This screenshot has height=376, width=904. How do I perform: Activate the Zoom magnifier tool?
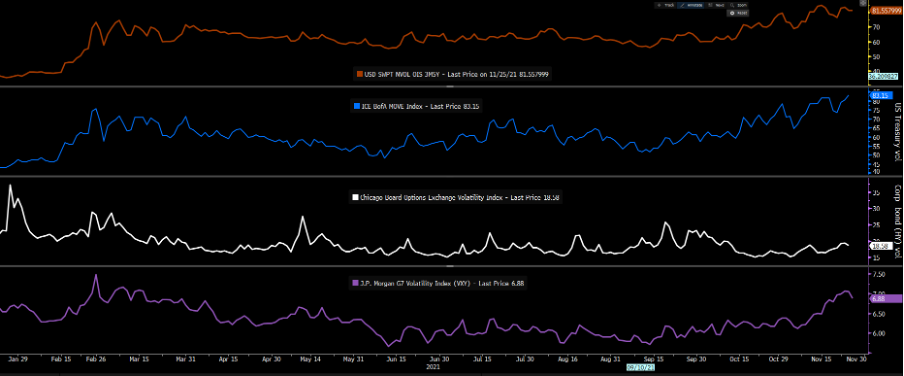[x=737, y=5]
